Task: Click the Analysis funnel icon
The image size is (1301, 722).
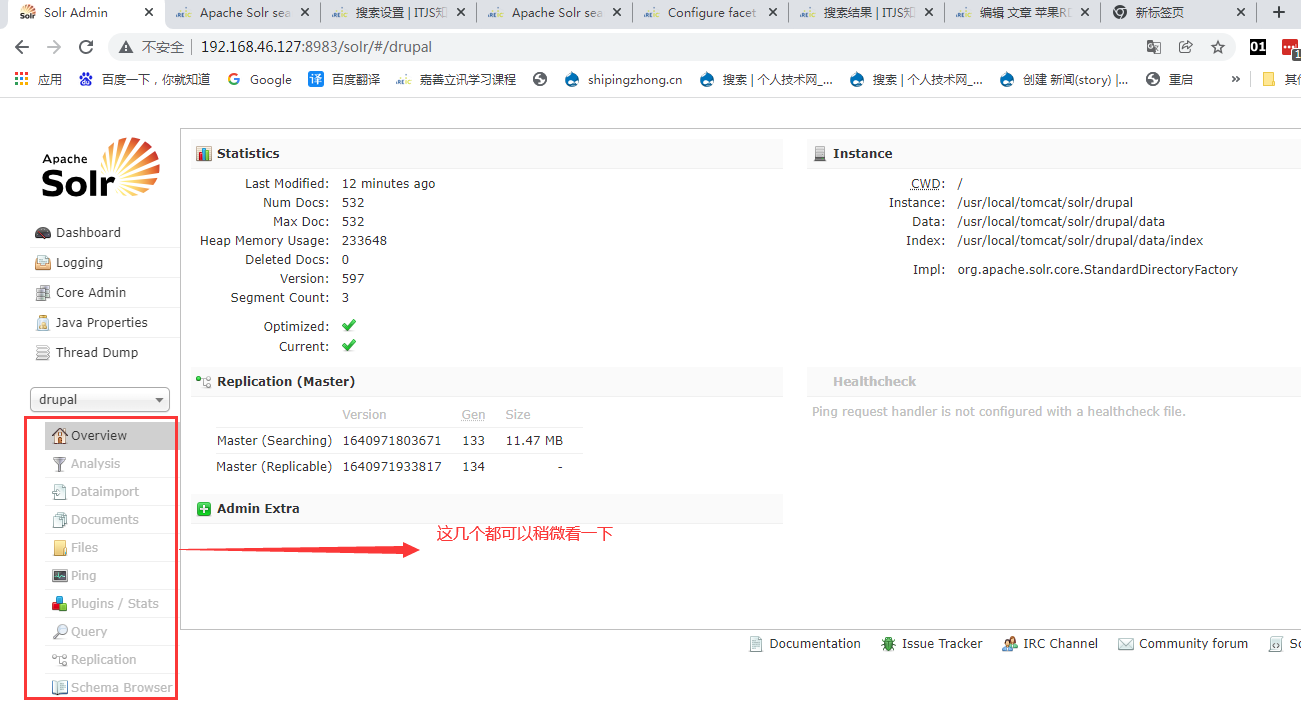Action: coord(60,464)
